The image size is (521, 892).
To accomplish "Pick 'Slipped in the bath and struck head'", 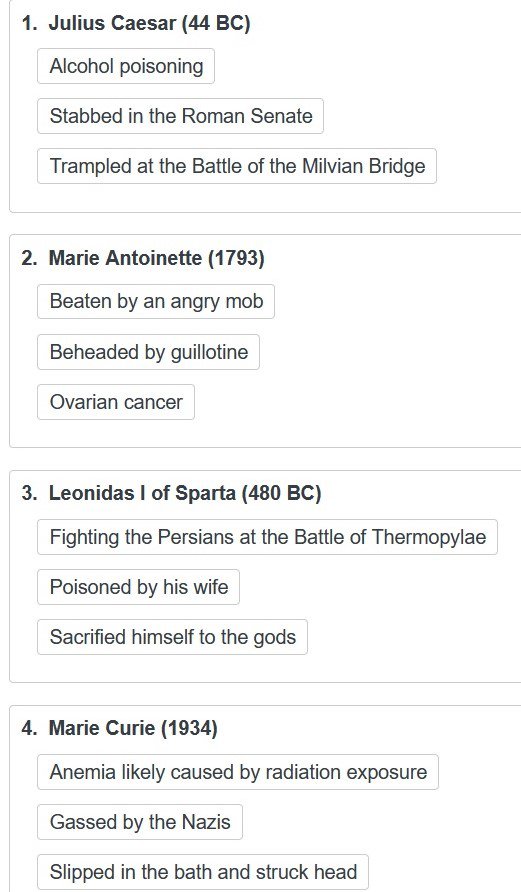I will [203, 872].
